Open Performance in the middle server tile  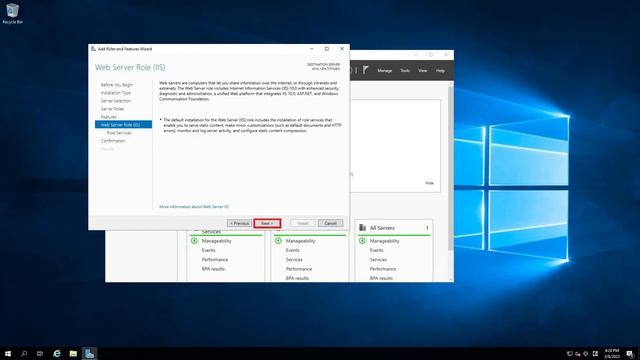point(299,269)
